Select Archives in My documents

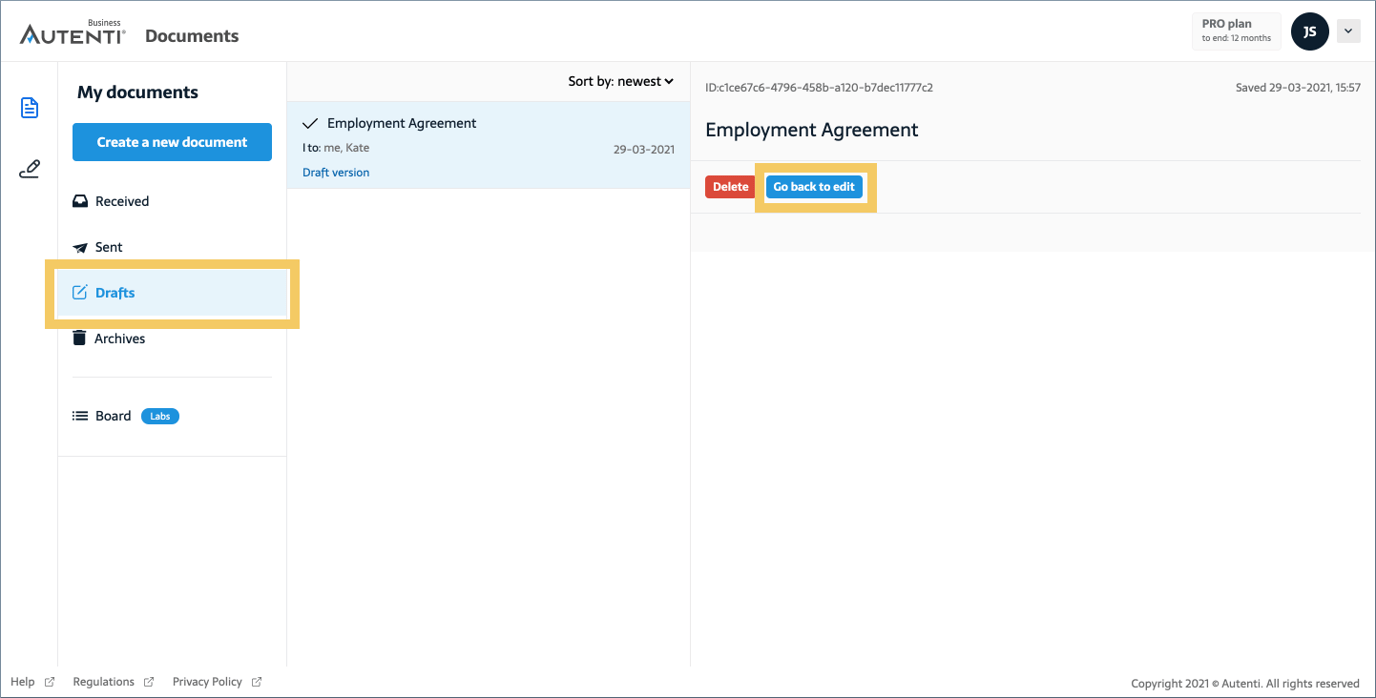pos(119,339)
